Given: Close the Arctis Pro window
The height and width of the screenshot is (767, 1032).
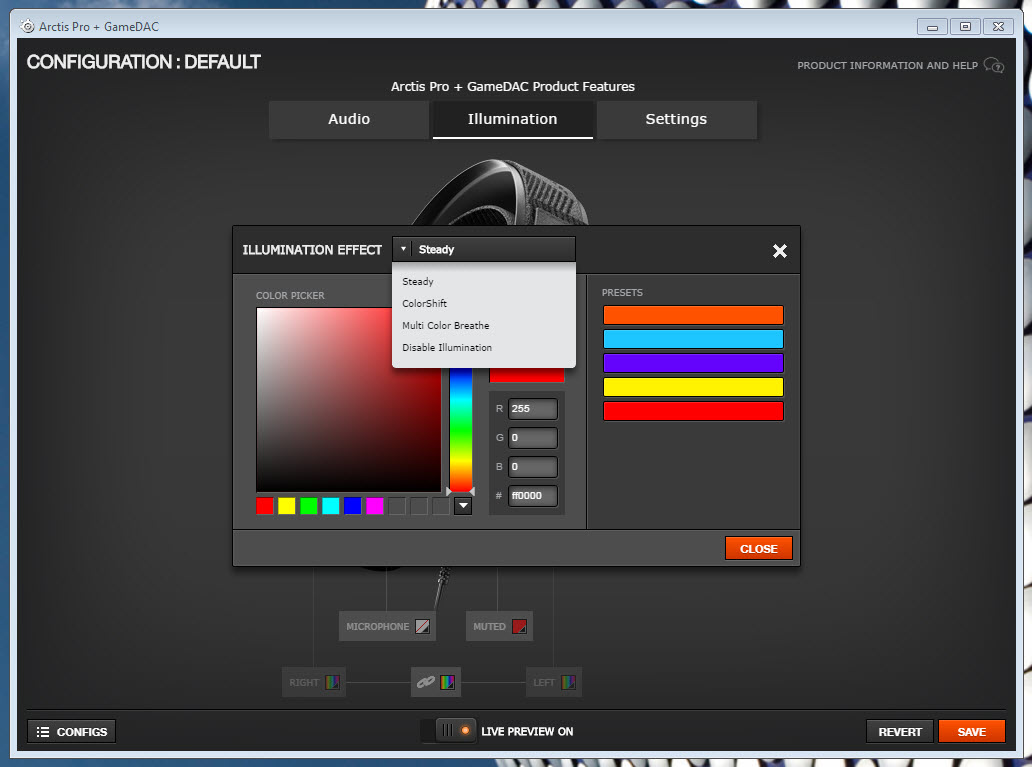Looking at the screenshot, I should (998, 27).
